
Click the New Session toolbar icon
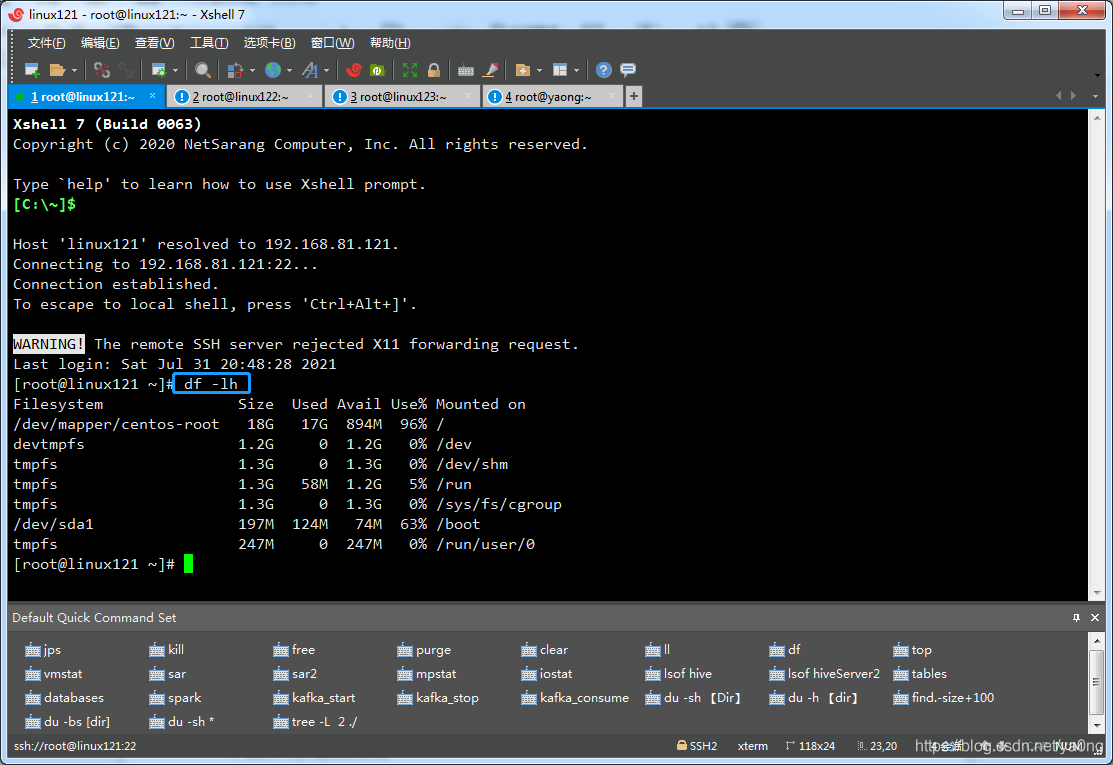point(32,70)
